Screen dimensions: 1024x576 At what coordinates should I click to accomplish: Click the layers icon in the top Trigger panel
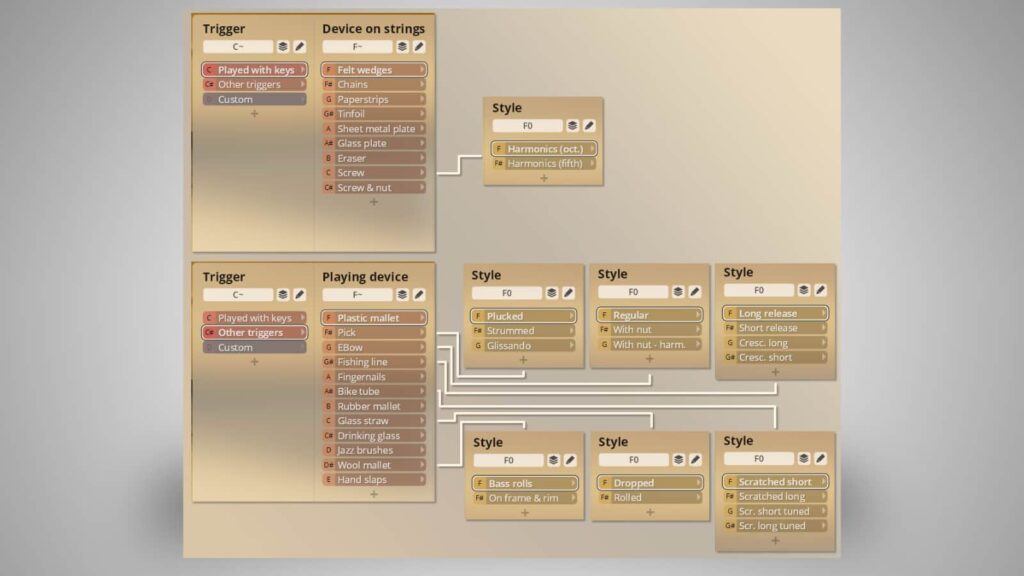click(283, 46)
